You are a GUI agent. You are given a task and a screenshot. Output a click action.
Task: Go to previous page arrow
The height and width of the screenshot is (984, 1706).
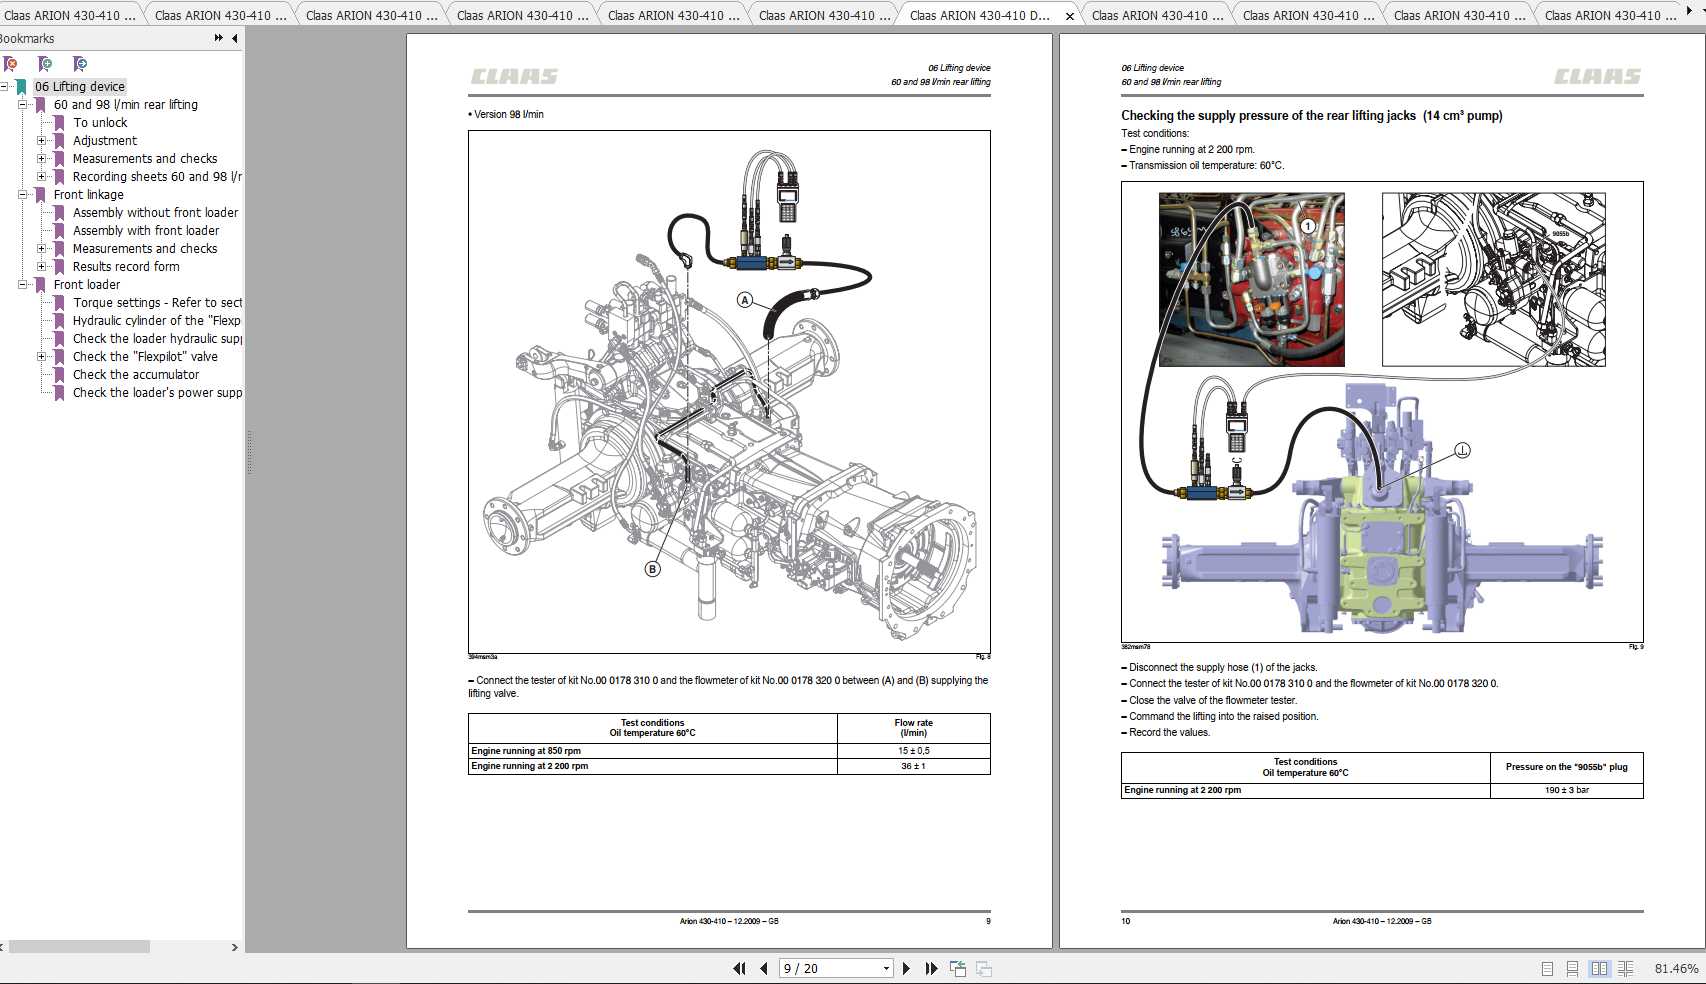pos(764,968)
